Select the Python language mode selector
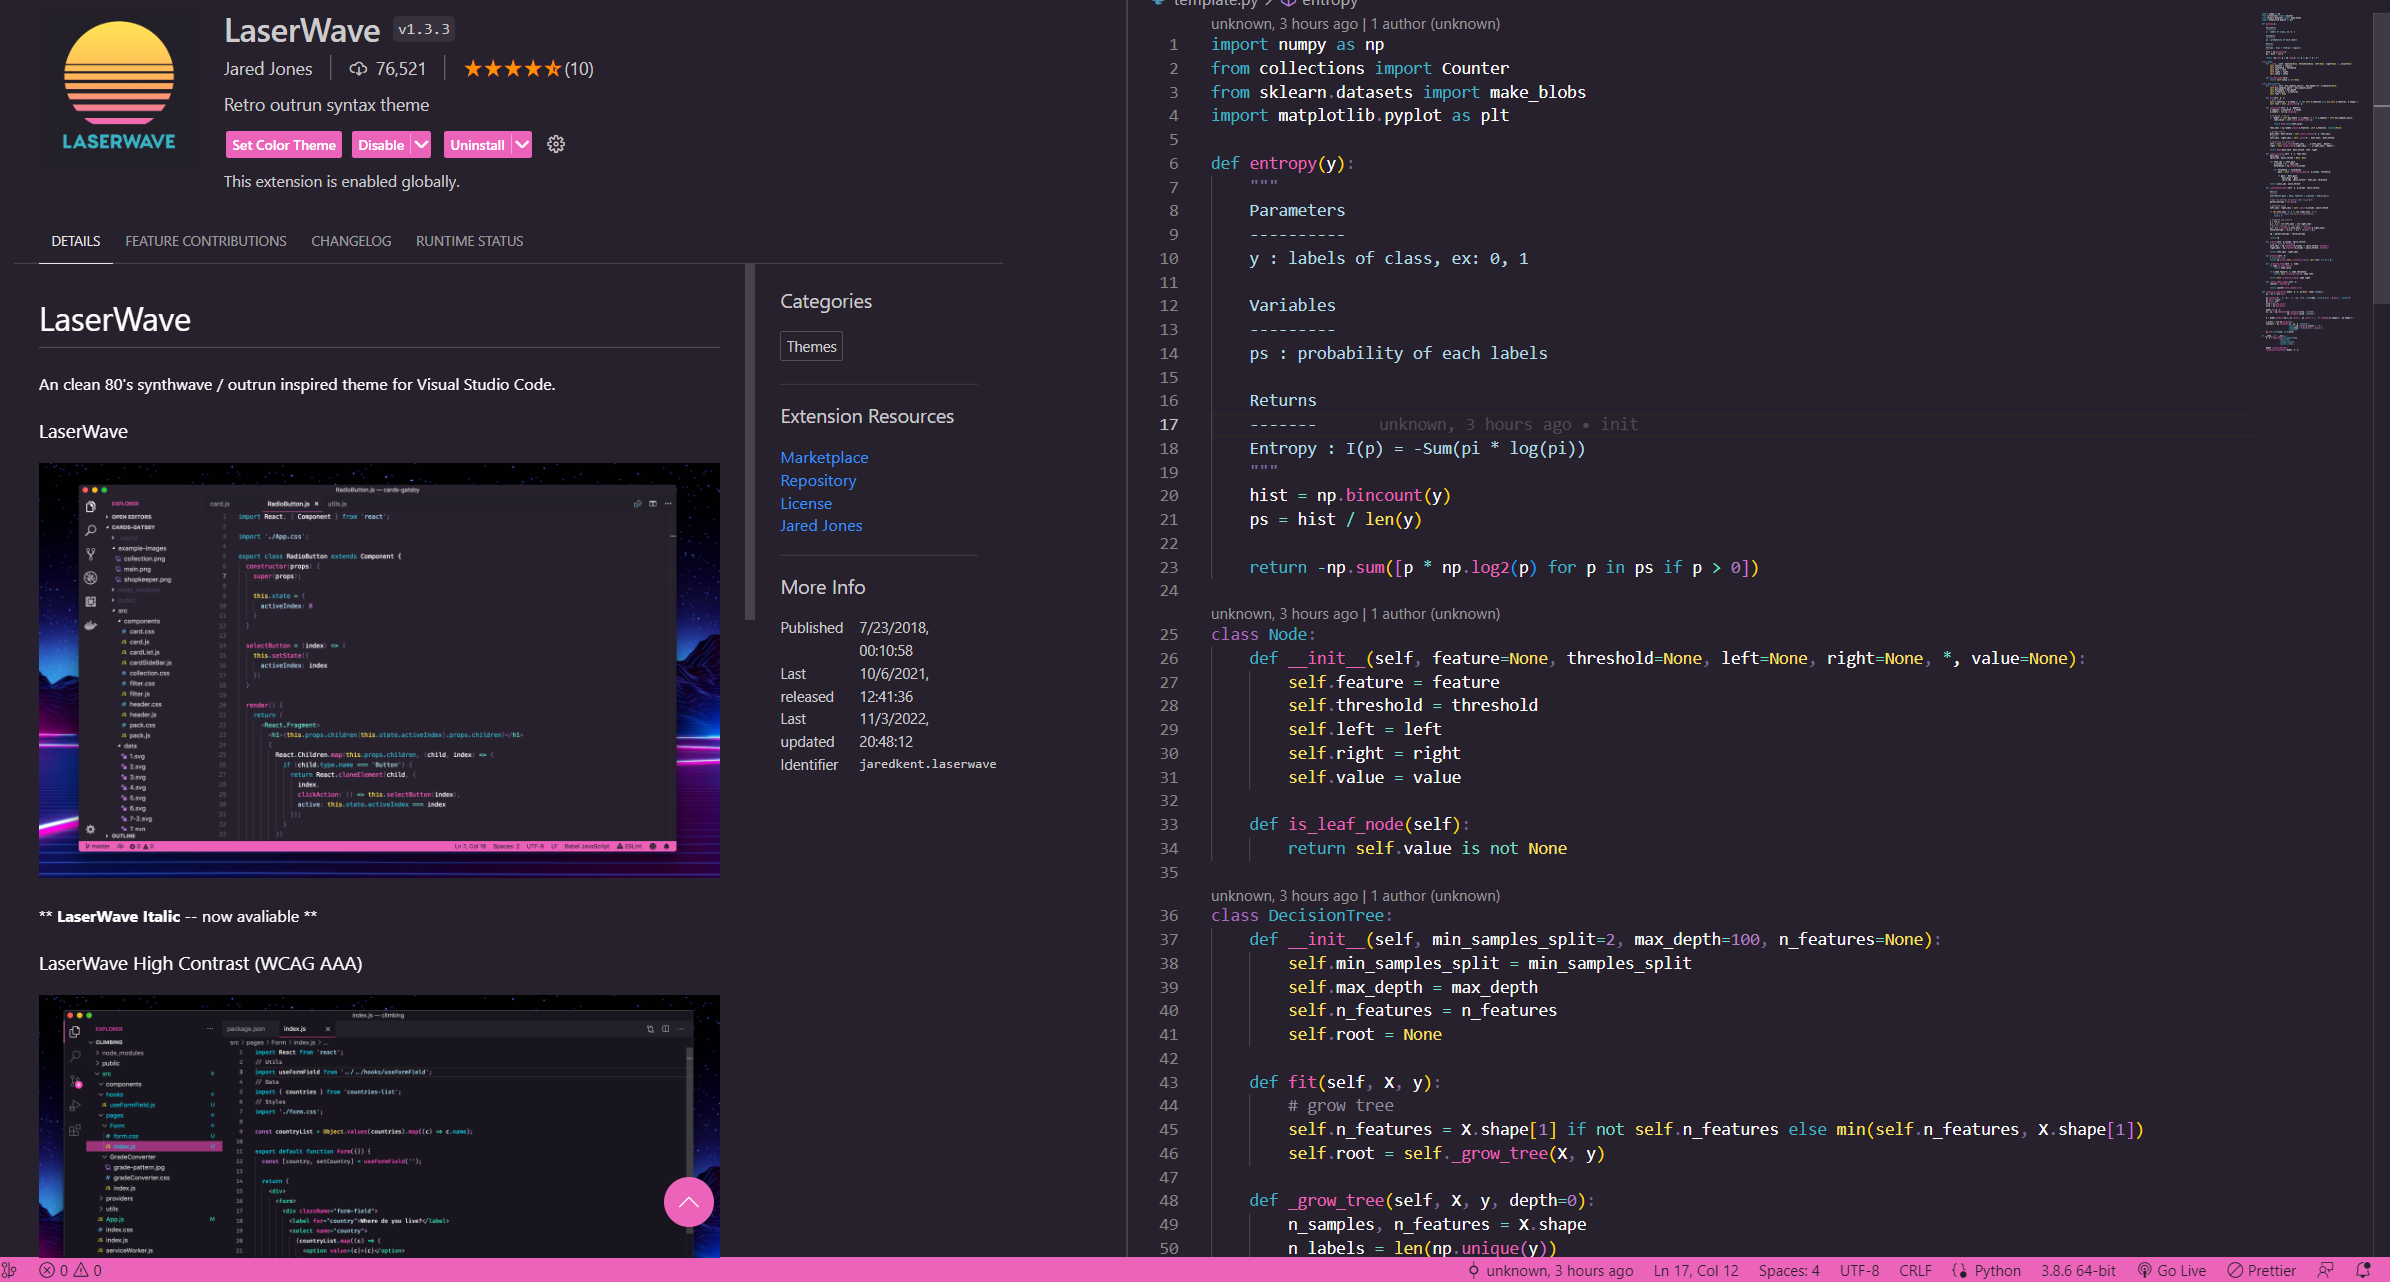 pyautogui.click(x=1997, y=1270)
